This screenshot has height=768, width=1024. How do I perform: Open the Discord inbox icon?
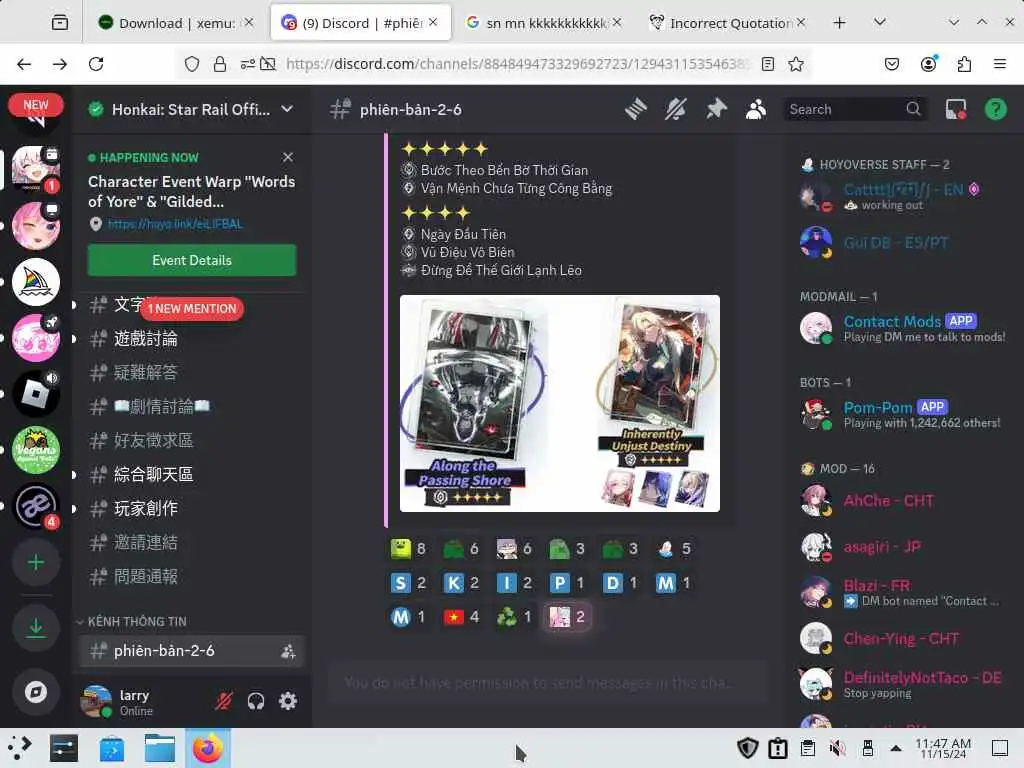[955, 109]
